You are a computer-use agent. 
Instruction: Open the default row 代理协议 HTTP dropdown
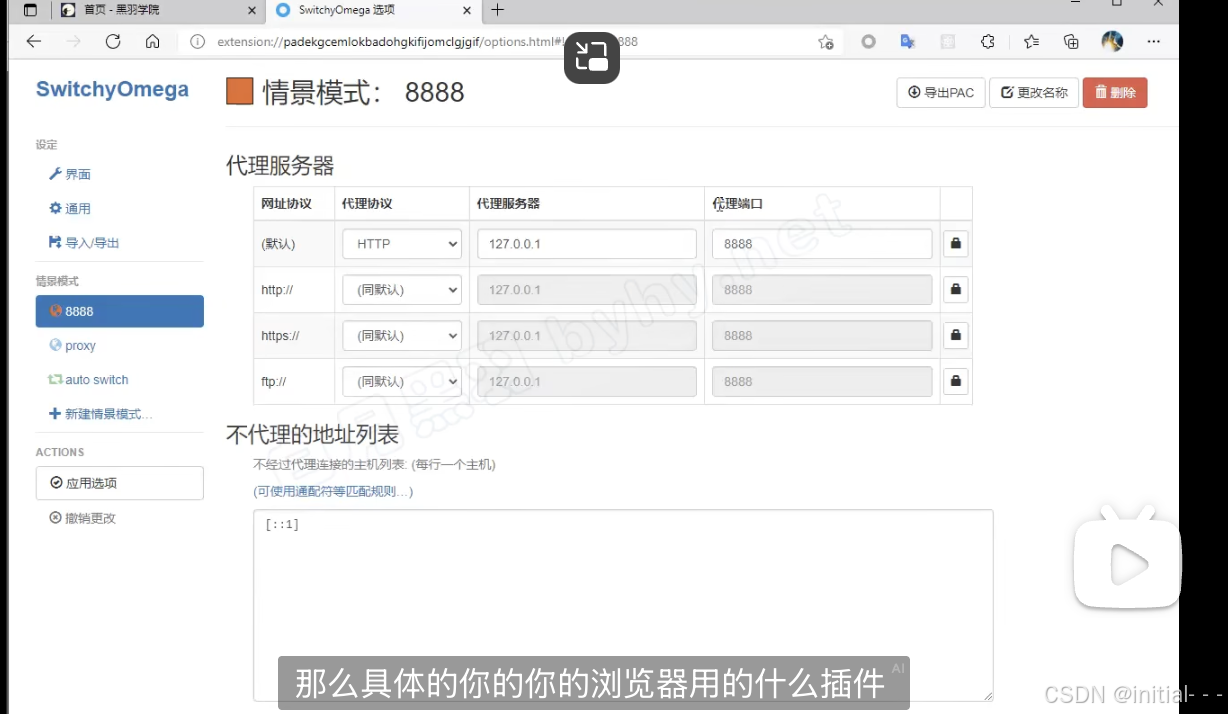[401, 244]
